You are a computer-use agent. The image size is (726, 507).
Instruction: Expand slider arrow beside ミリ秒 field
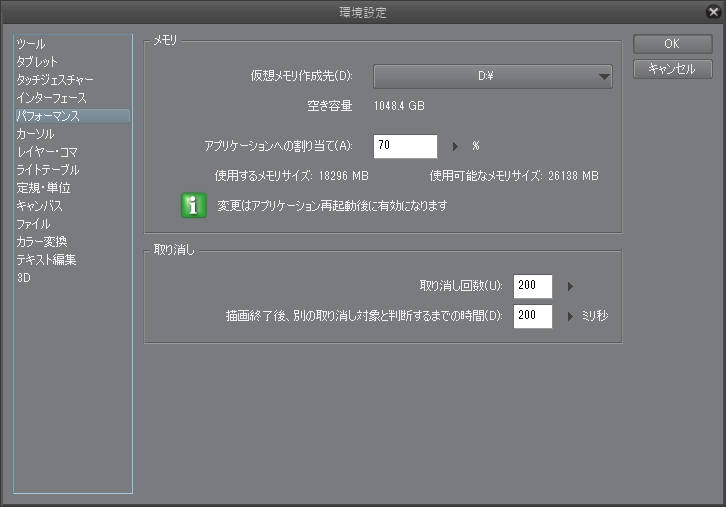pyautogui.click(x=570, y=316)
